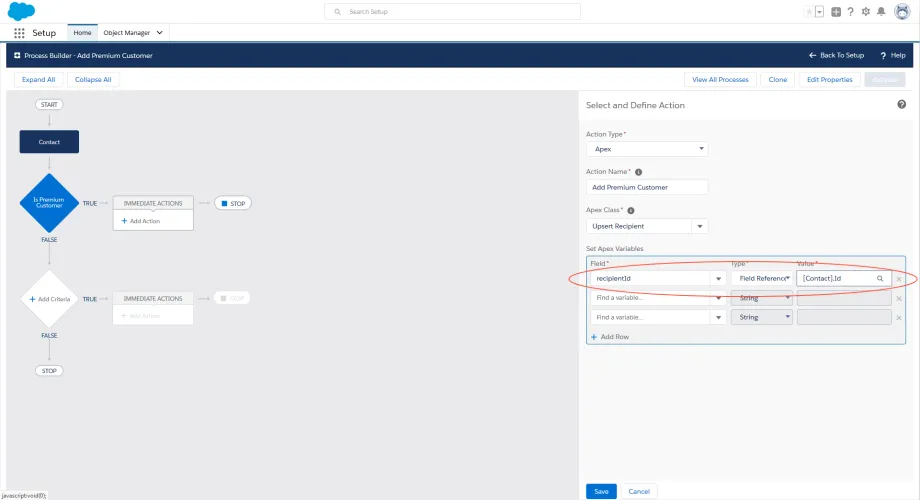Remove the recipientId variable row

[898, 279]
